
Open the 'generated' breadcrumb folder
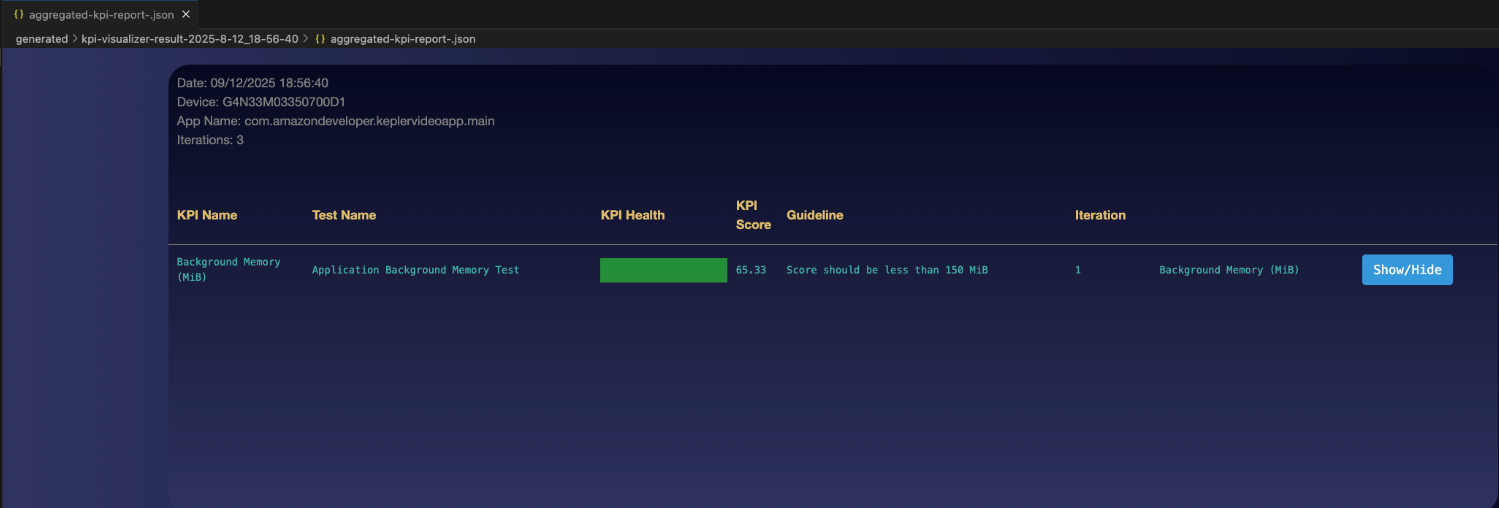[x=42, y=39]
